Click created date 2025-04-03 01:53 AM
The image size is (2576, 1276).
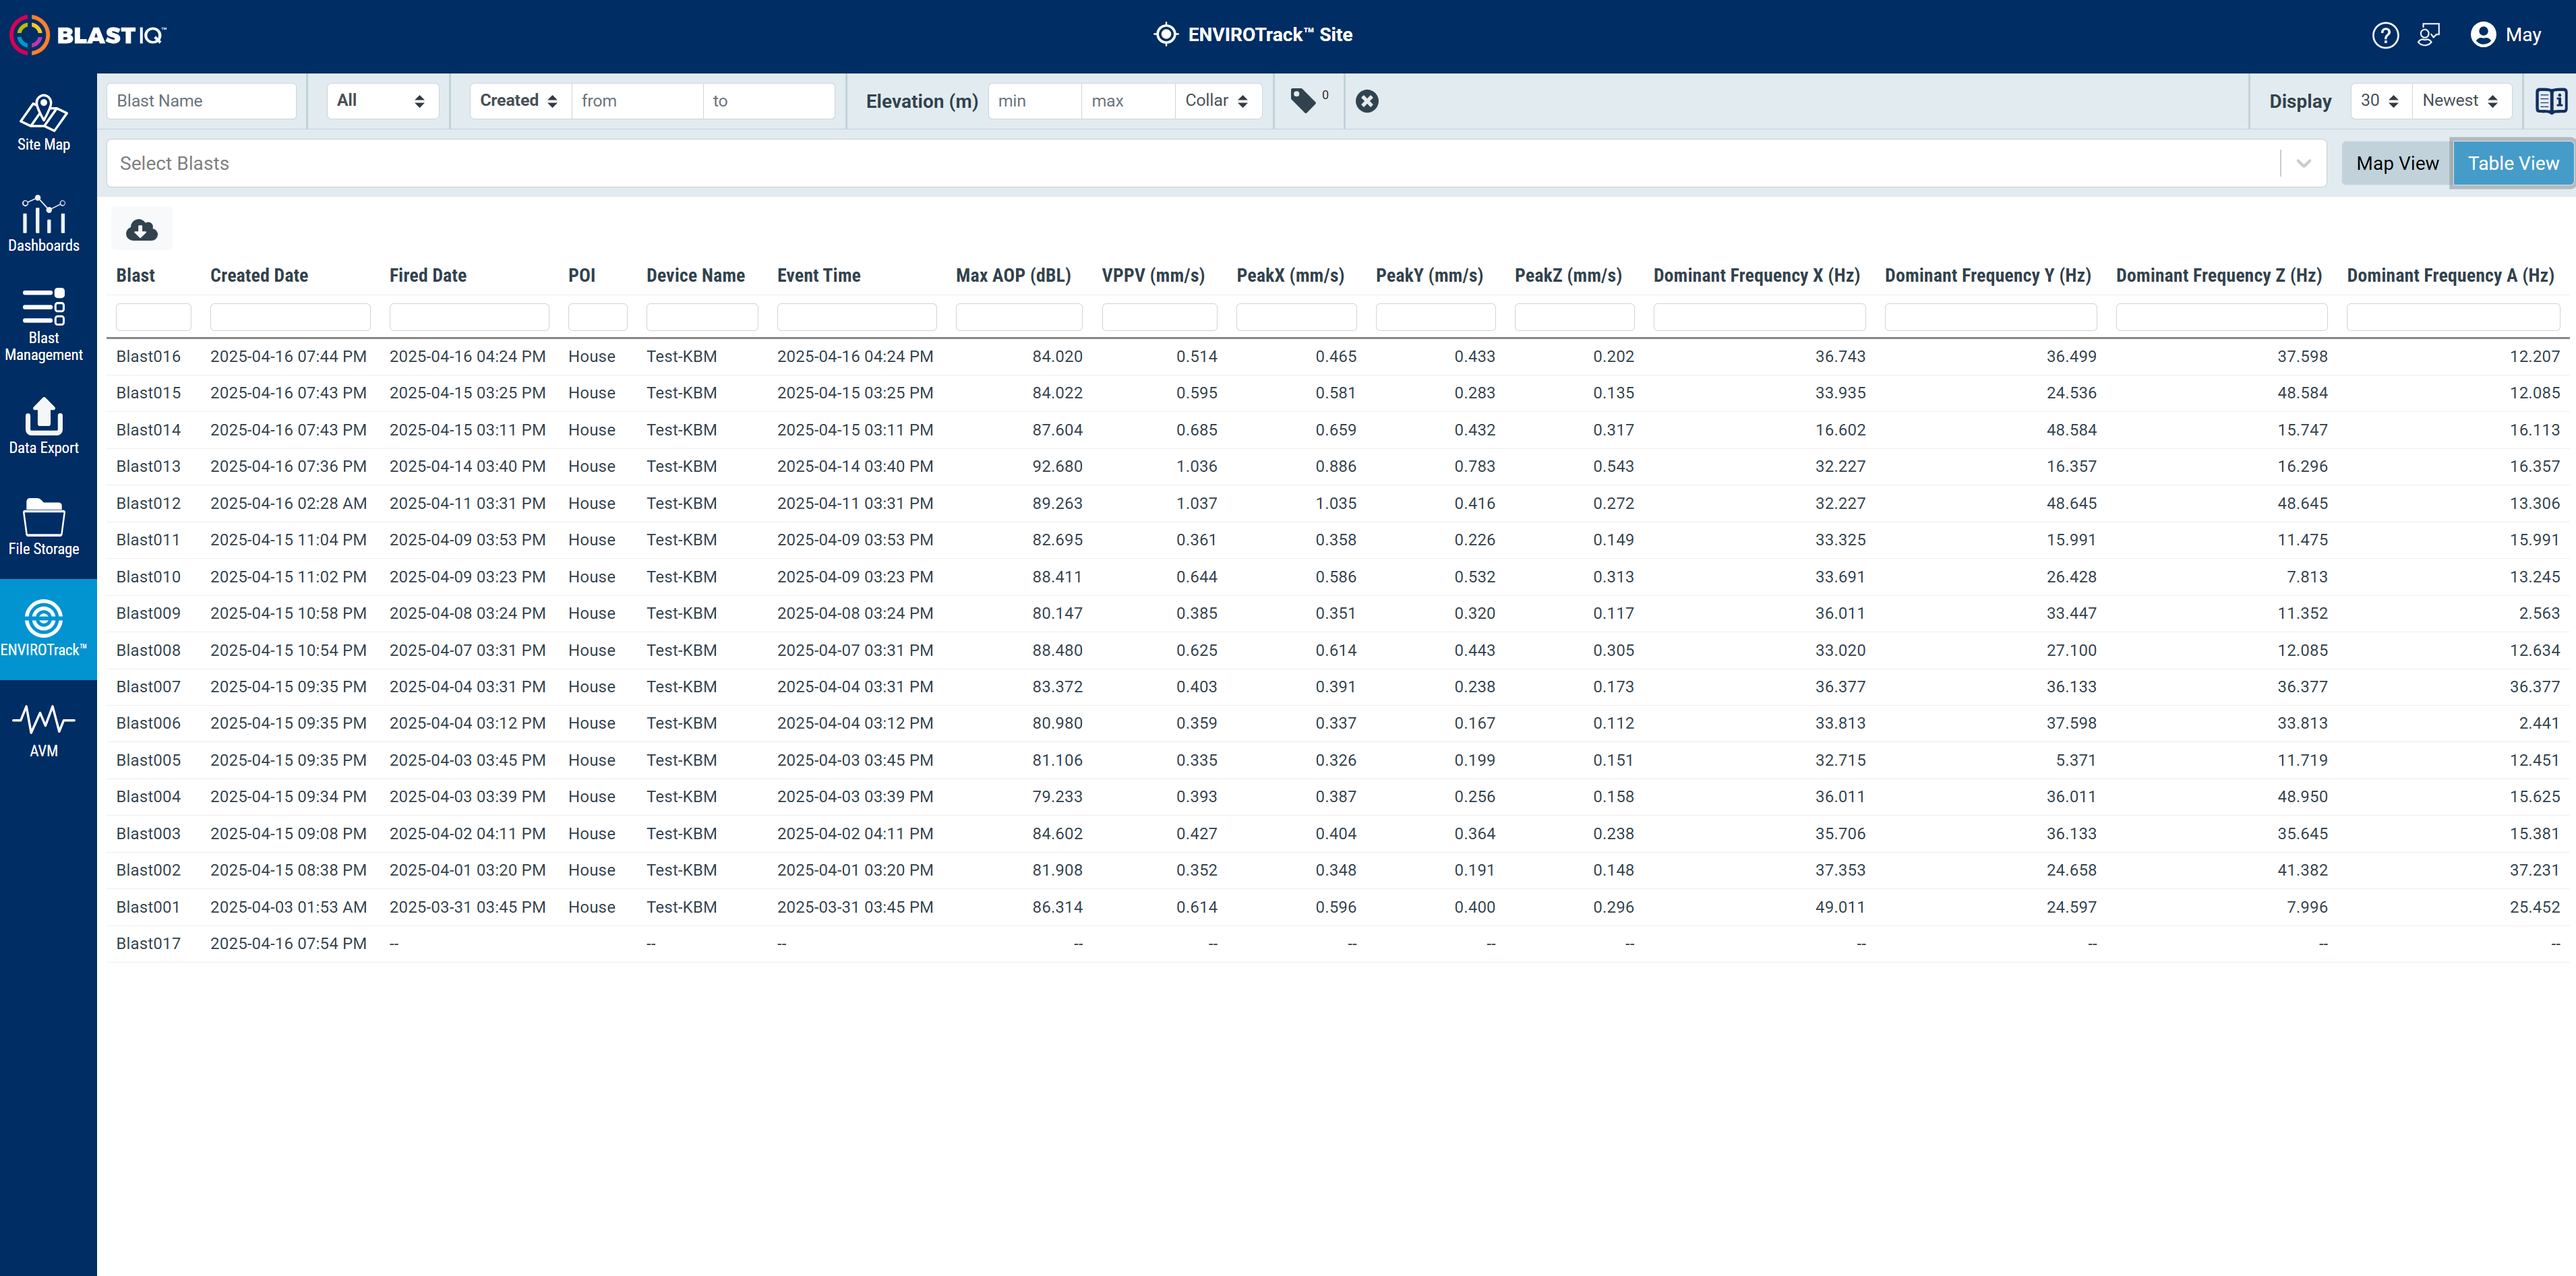[x=288, y=907]
